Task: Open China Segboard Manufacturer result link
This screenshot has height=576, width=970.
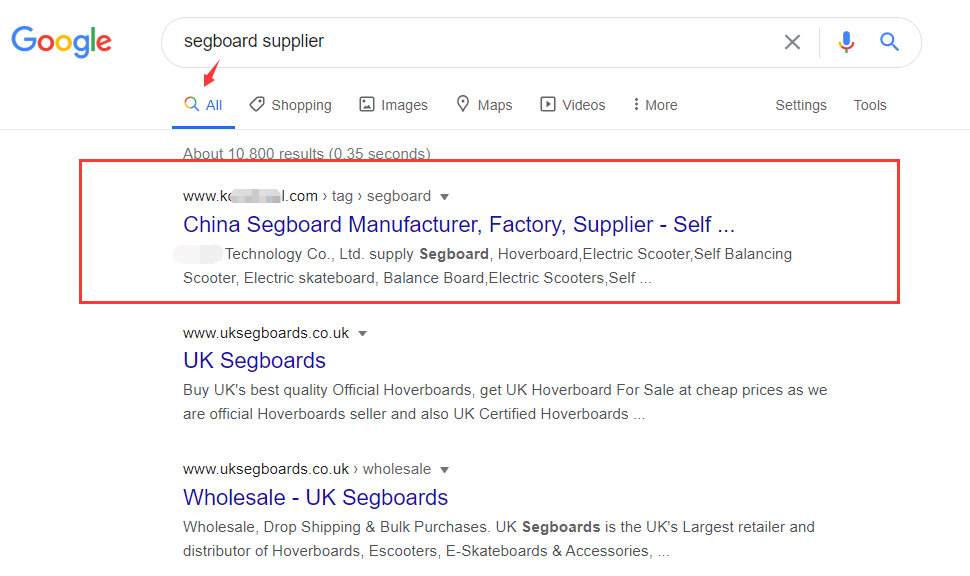Action: point(459,224)
